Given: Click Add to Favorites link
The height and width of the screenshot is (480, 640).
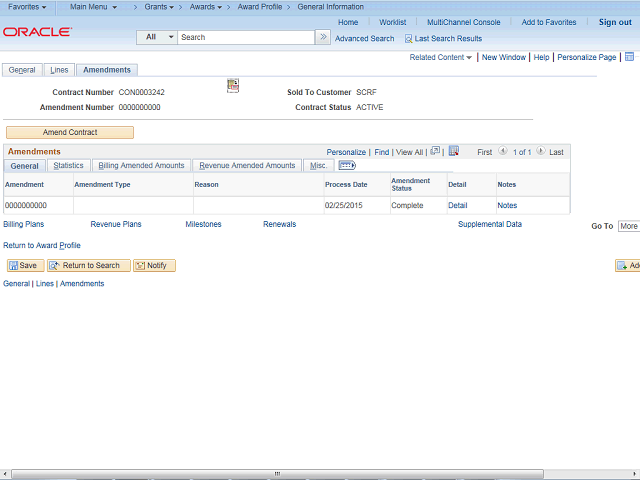Looking at the screenshot, I should 549,22.
